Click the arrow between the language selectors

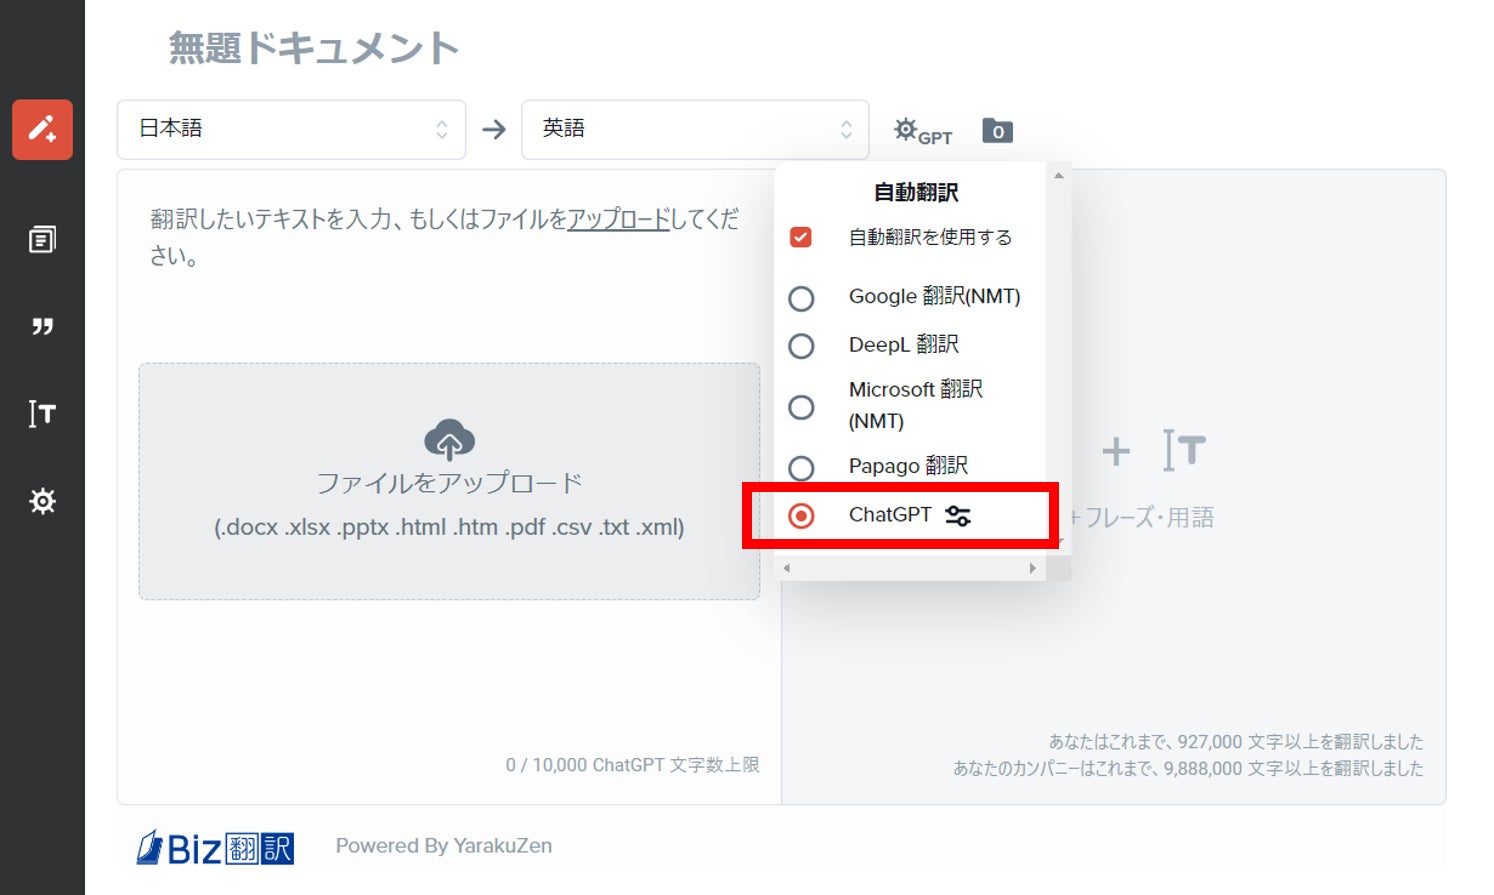[494, 130]
